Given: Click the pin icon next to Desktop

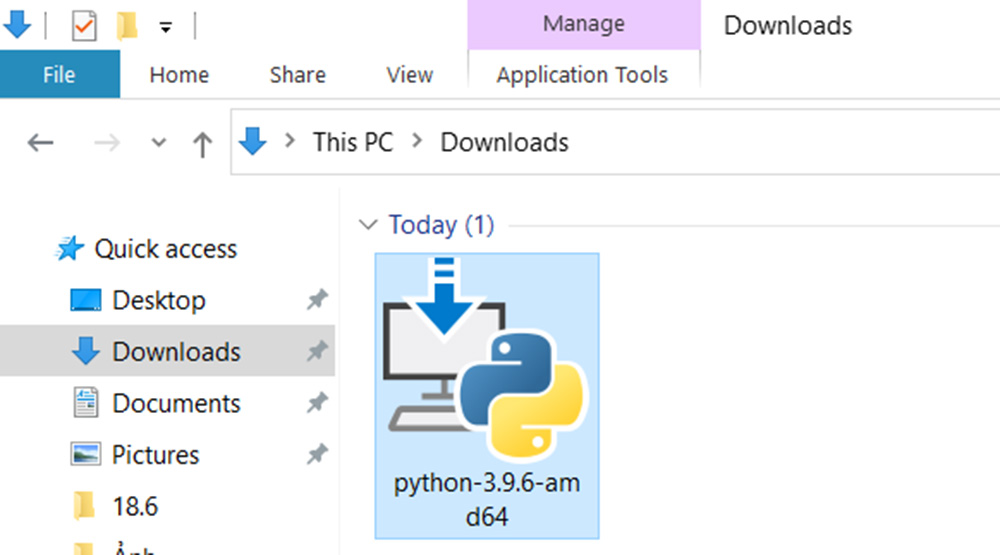Looking at the screenshot, I should [x=317, y=299].
